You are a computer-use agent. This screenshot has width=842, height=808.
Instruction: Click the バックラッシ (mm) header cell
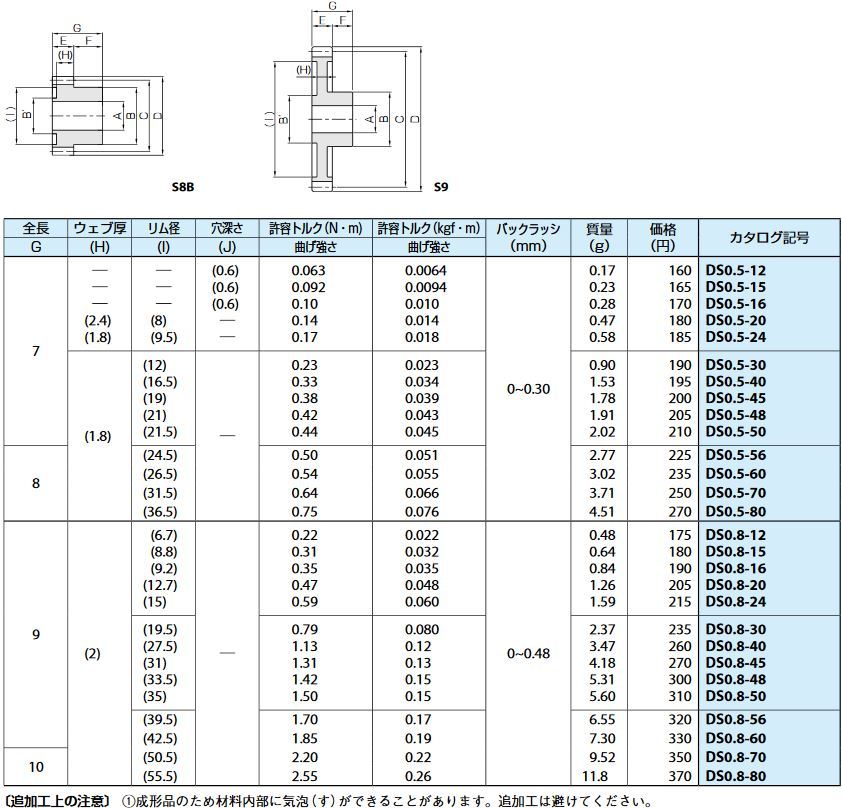point(528,237)
